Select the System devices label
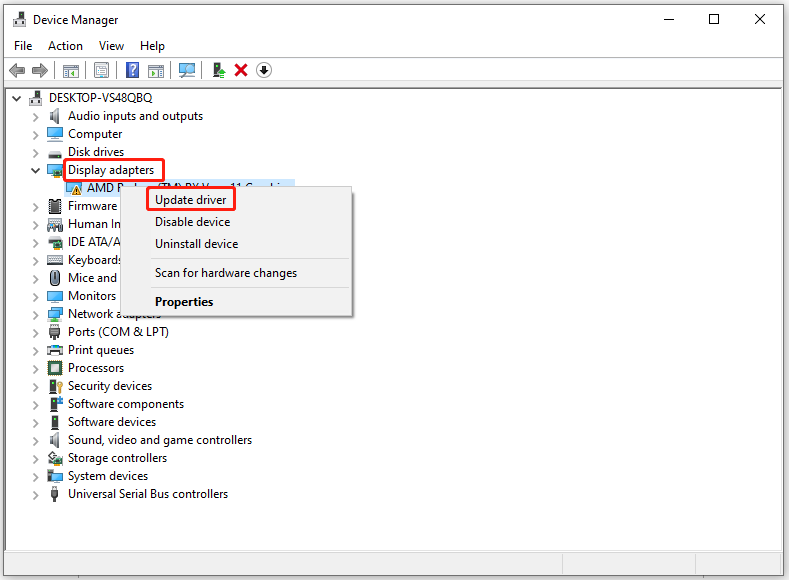This screenshot has width=789, height=580. (x=108, y=476)
